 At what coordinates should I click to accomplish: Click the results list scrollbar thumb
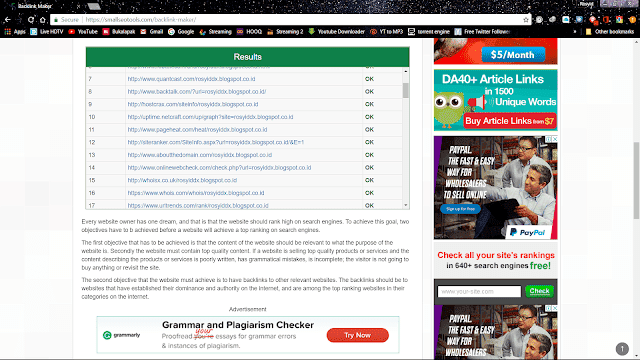(406, 90)
